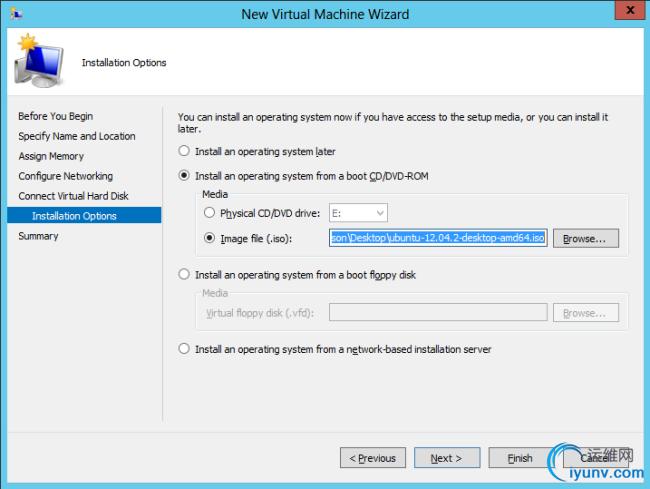
Task: Click the Next button
Action: tap(447, 458)
